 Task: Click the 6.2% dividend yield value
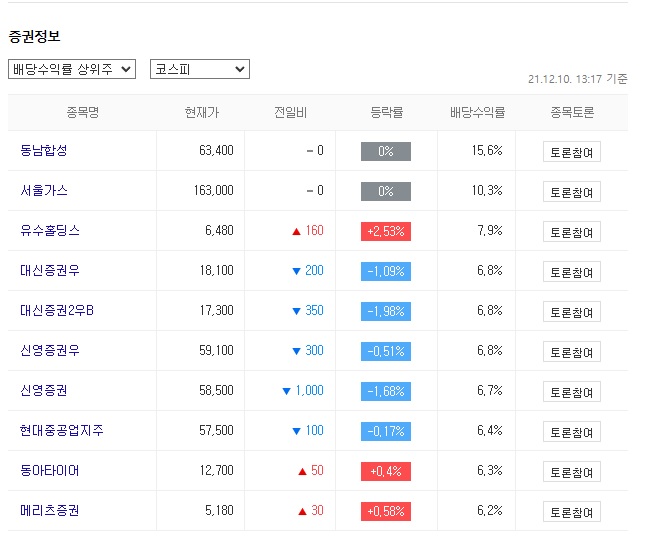pyautogui.click(x=490, y=511)
